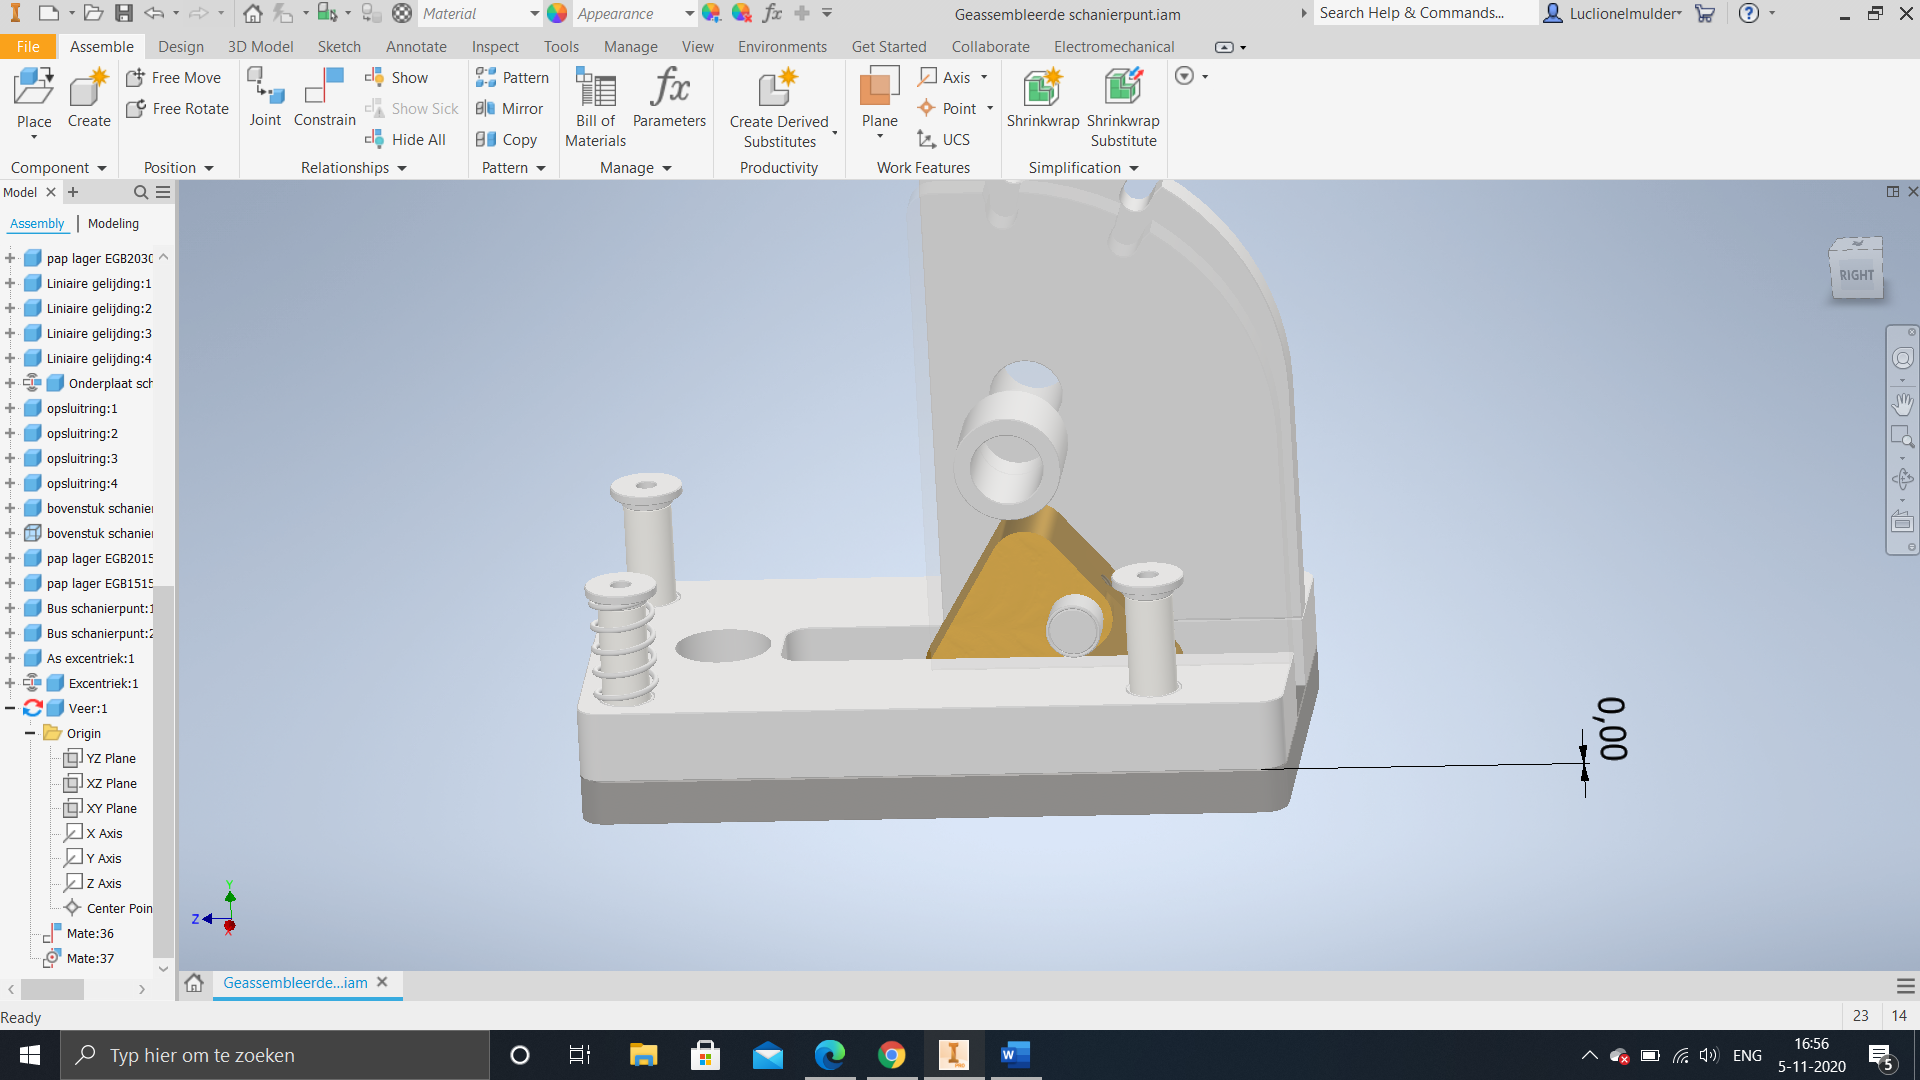Select Mate:36 in the browser

(90, 933)
